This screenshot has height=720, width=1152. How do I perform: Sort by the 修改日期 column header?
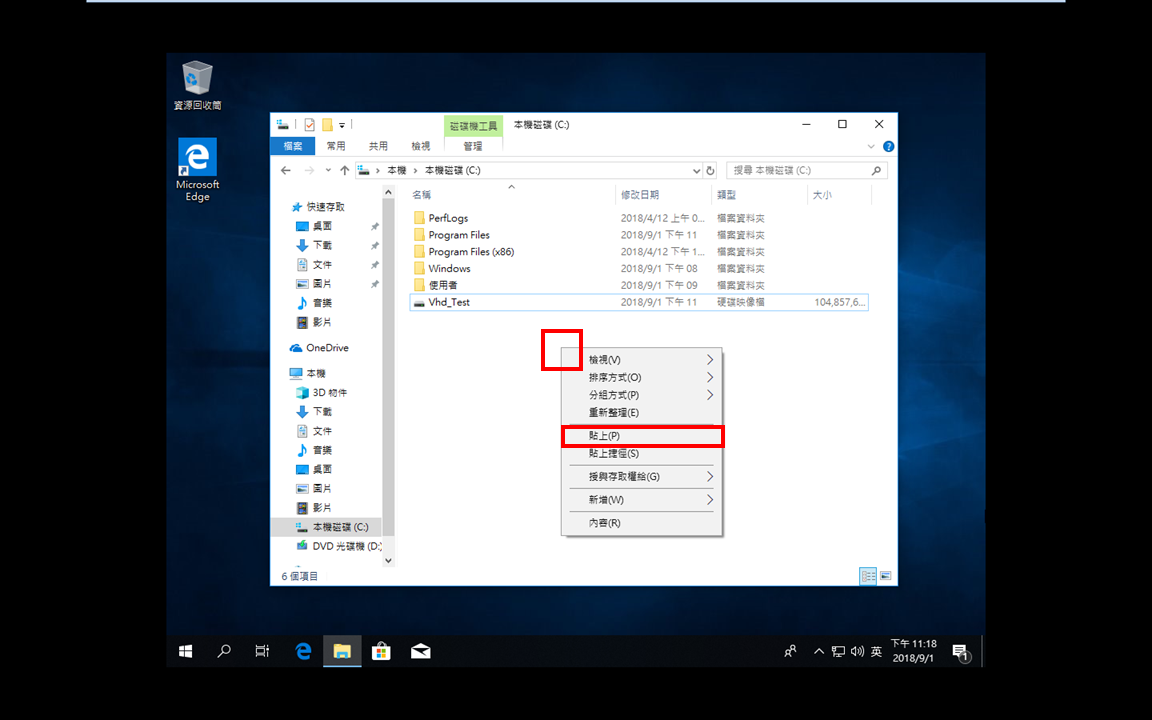(639, 195)
